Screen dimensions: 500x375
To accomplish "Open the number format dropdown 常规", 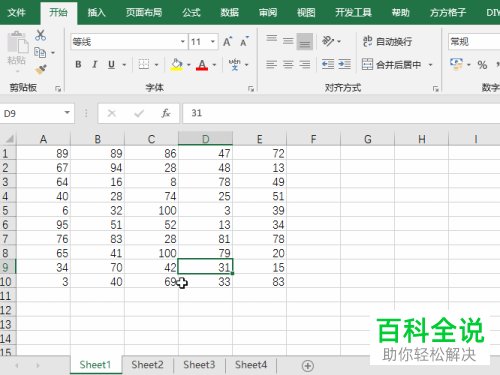I will point(474,42).
